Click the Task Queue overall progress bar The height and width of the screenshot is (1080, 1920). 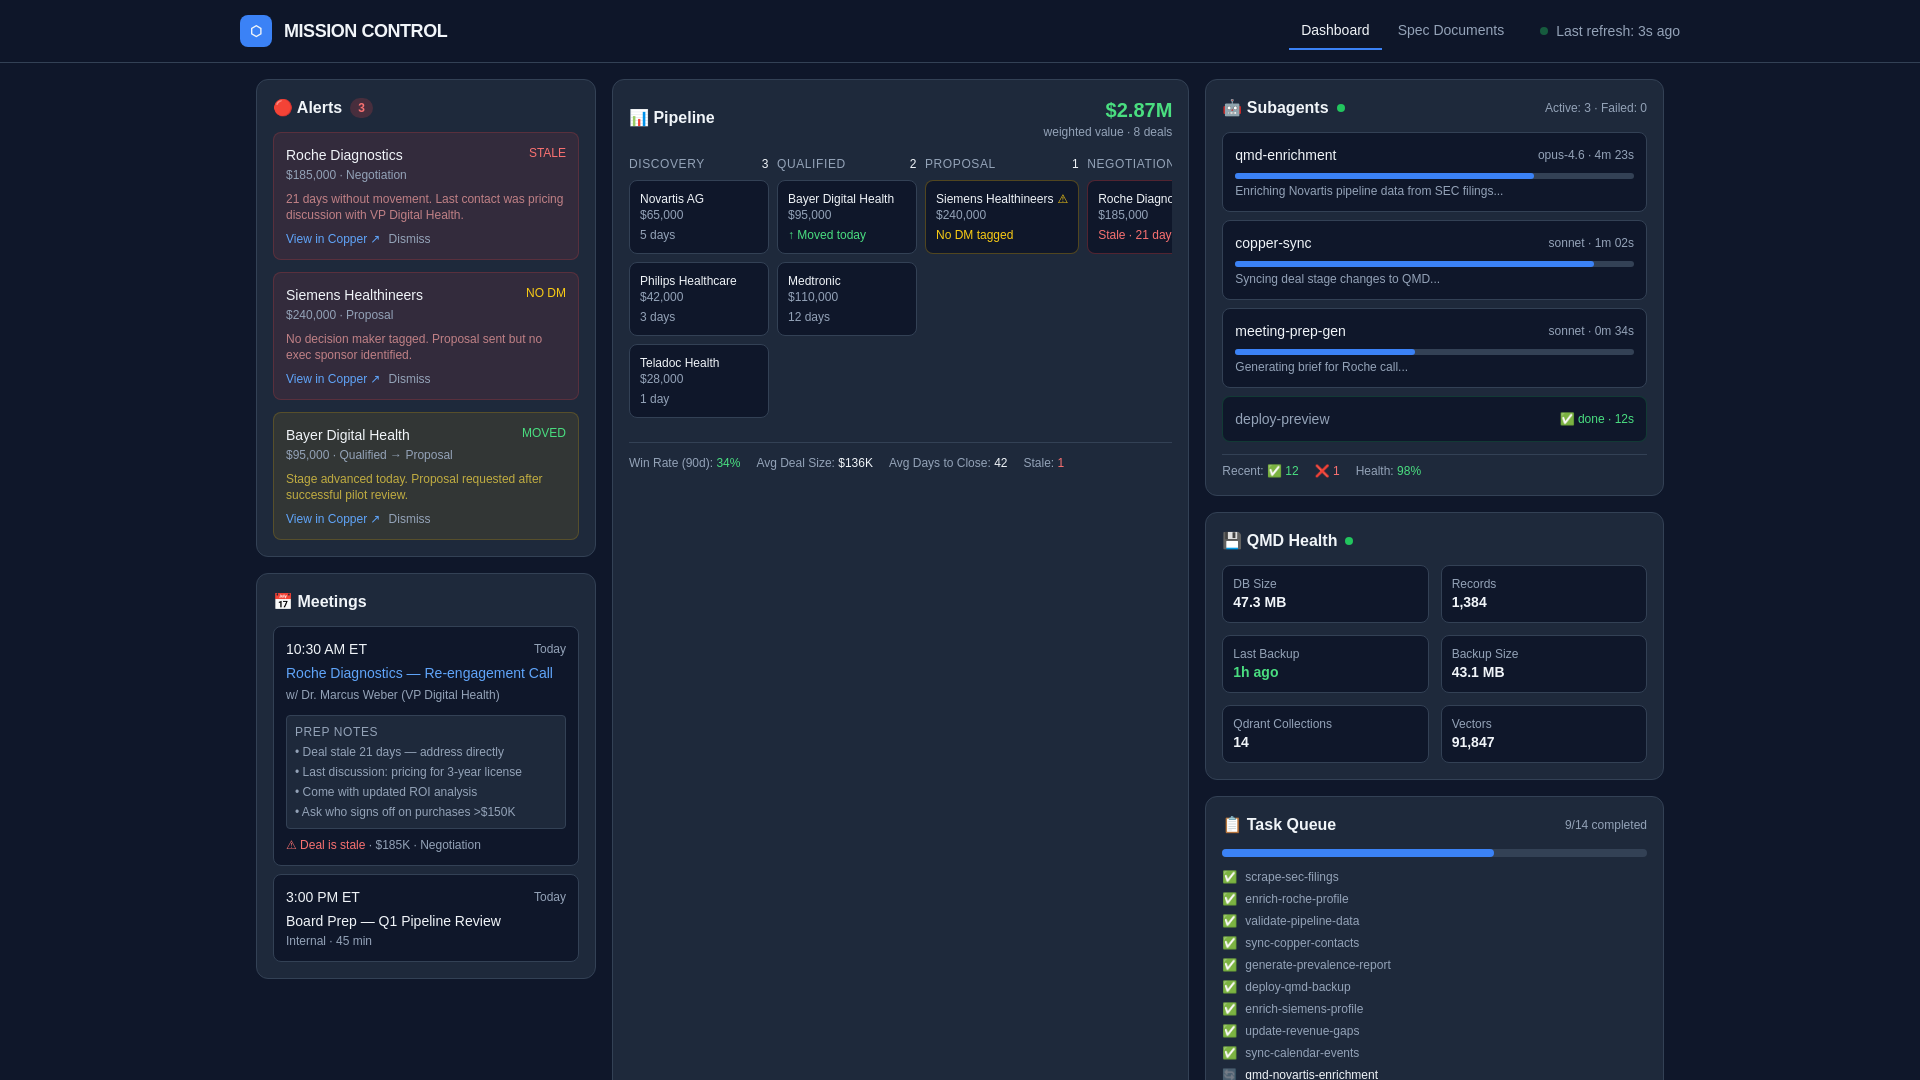point(1434,853)
